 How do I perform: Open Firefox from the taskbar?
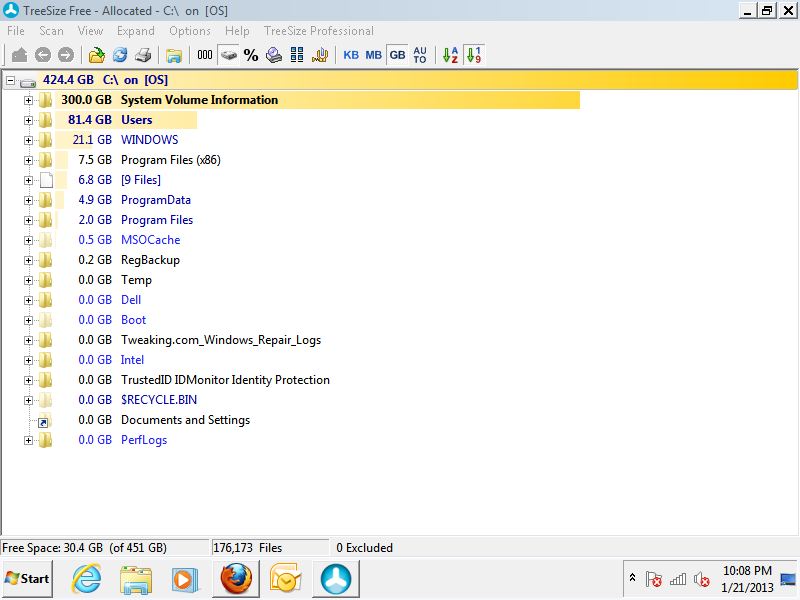tap(236, 579)
